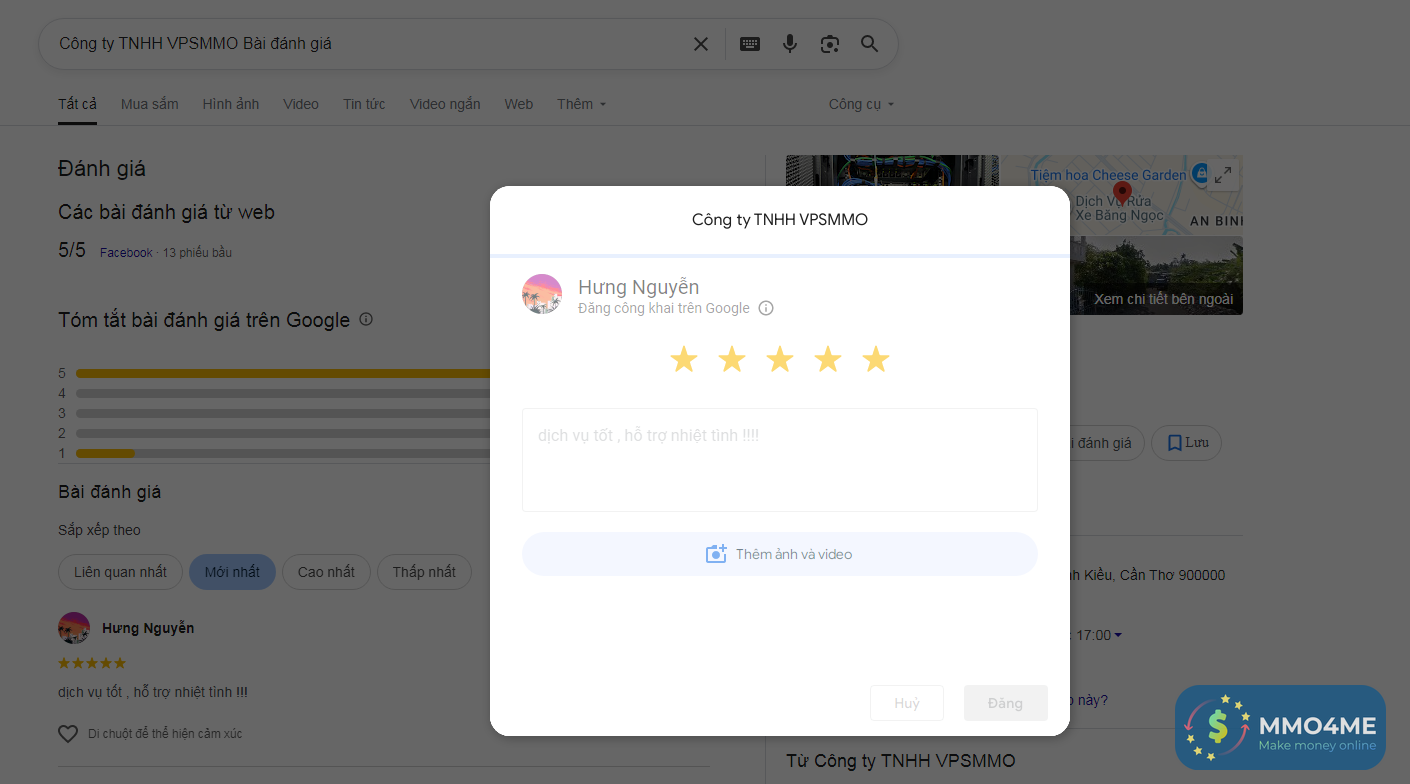Click the camera icon for adding photos
Image resolution: width=1410 pixels, height=784 pixels.
(x=716, y=554)
